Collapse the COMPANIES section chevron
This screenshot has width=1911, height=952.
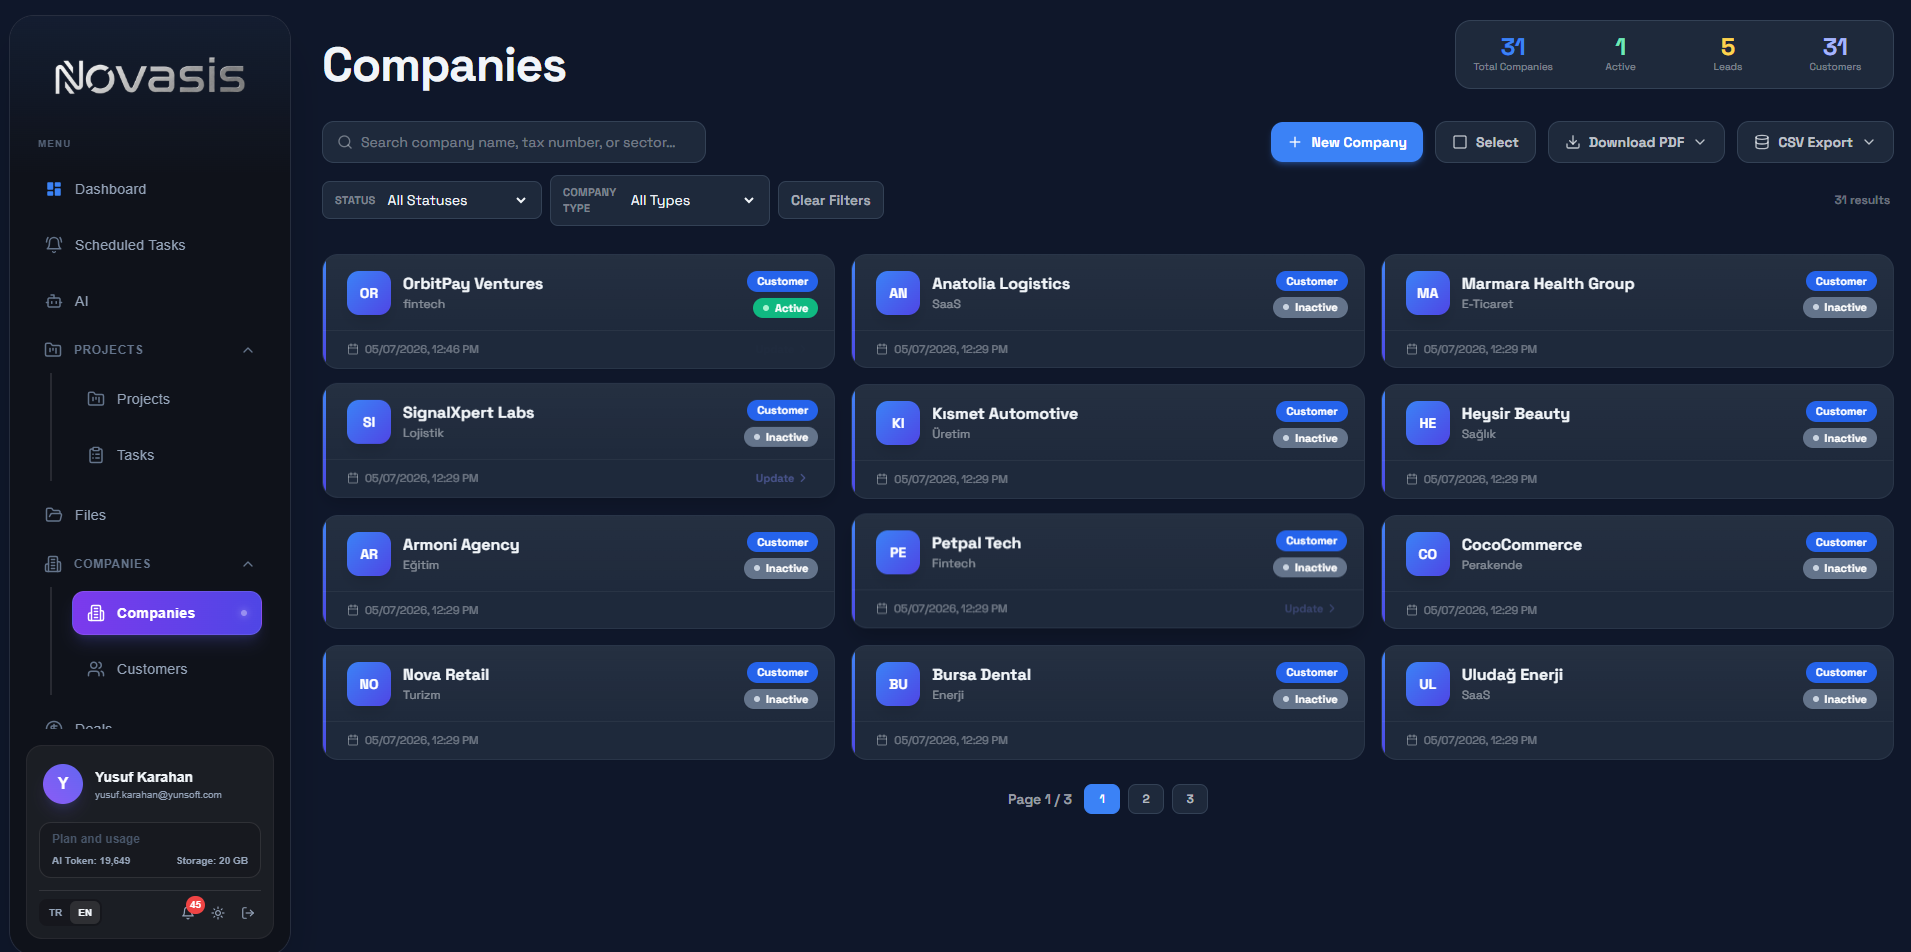pyautogui.click(x=248, y=564)
